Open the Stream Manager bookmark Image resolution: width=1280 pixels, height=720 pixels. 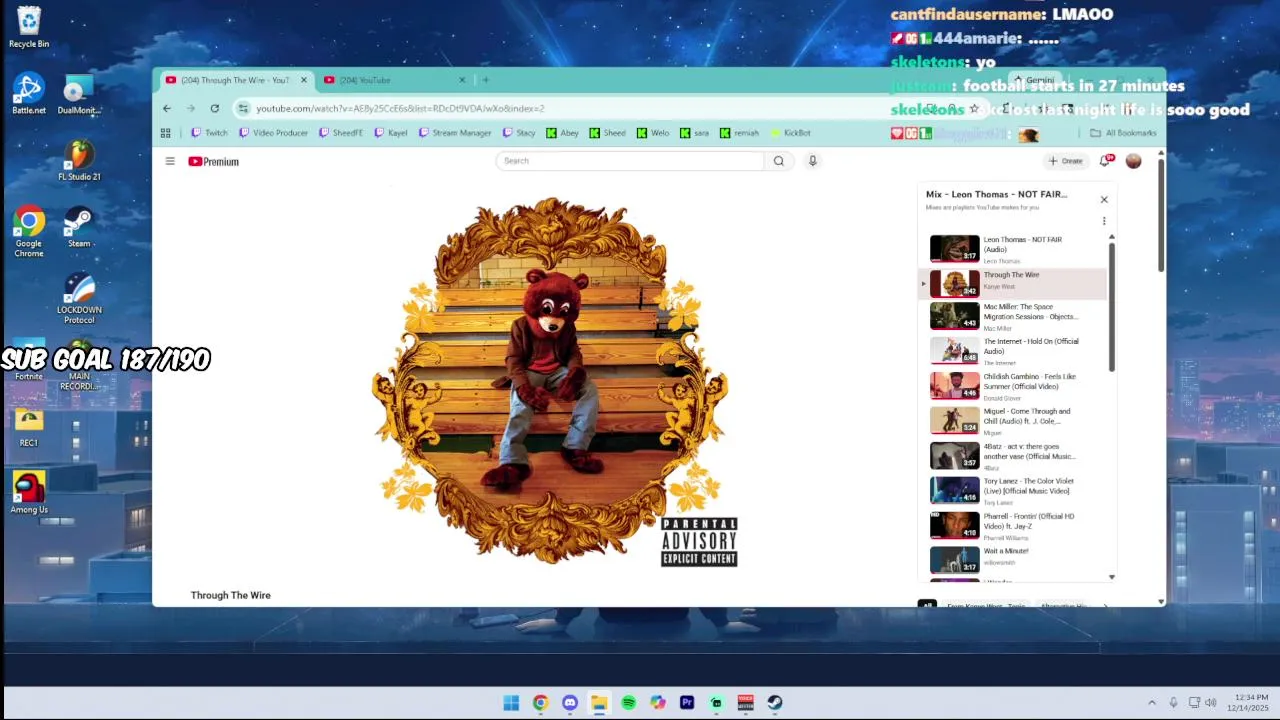[x=455, y=133]
